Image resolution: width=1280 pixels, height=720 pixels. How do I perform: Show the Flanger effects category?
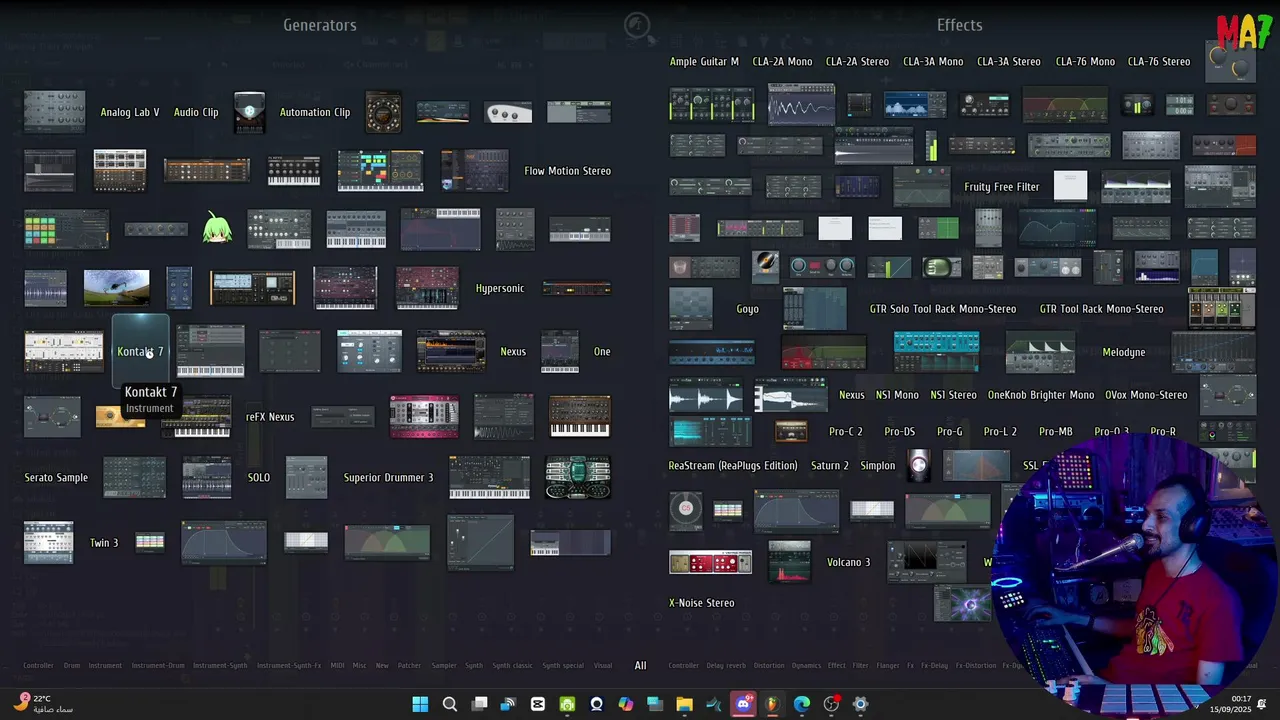pos(887,666)
